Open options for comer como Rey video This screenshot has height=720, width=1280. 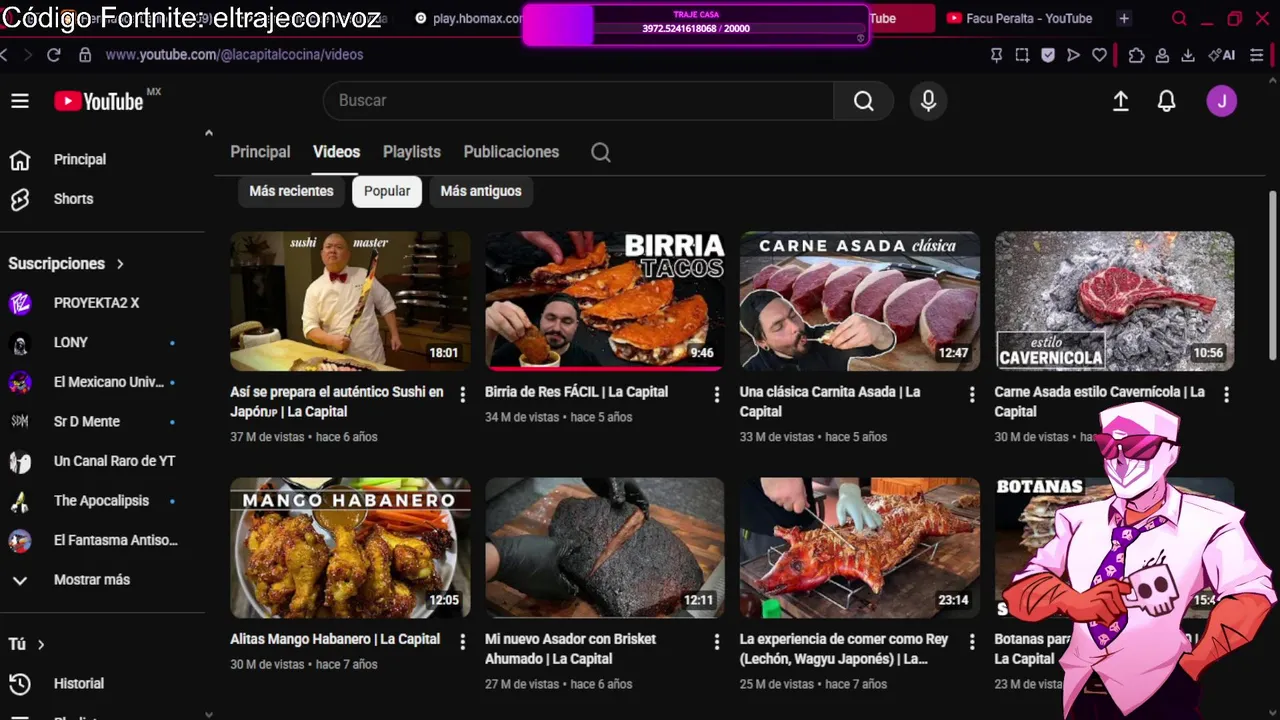(971, 642)
